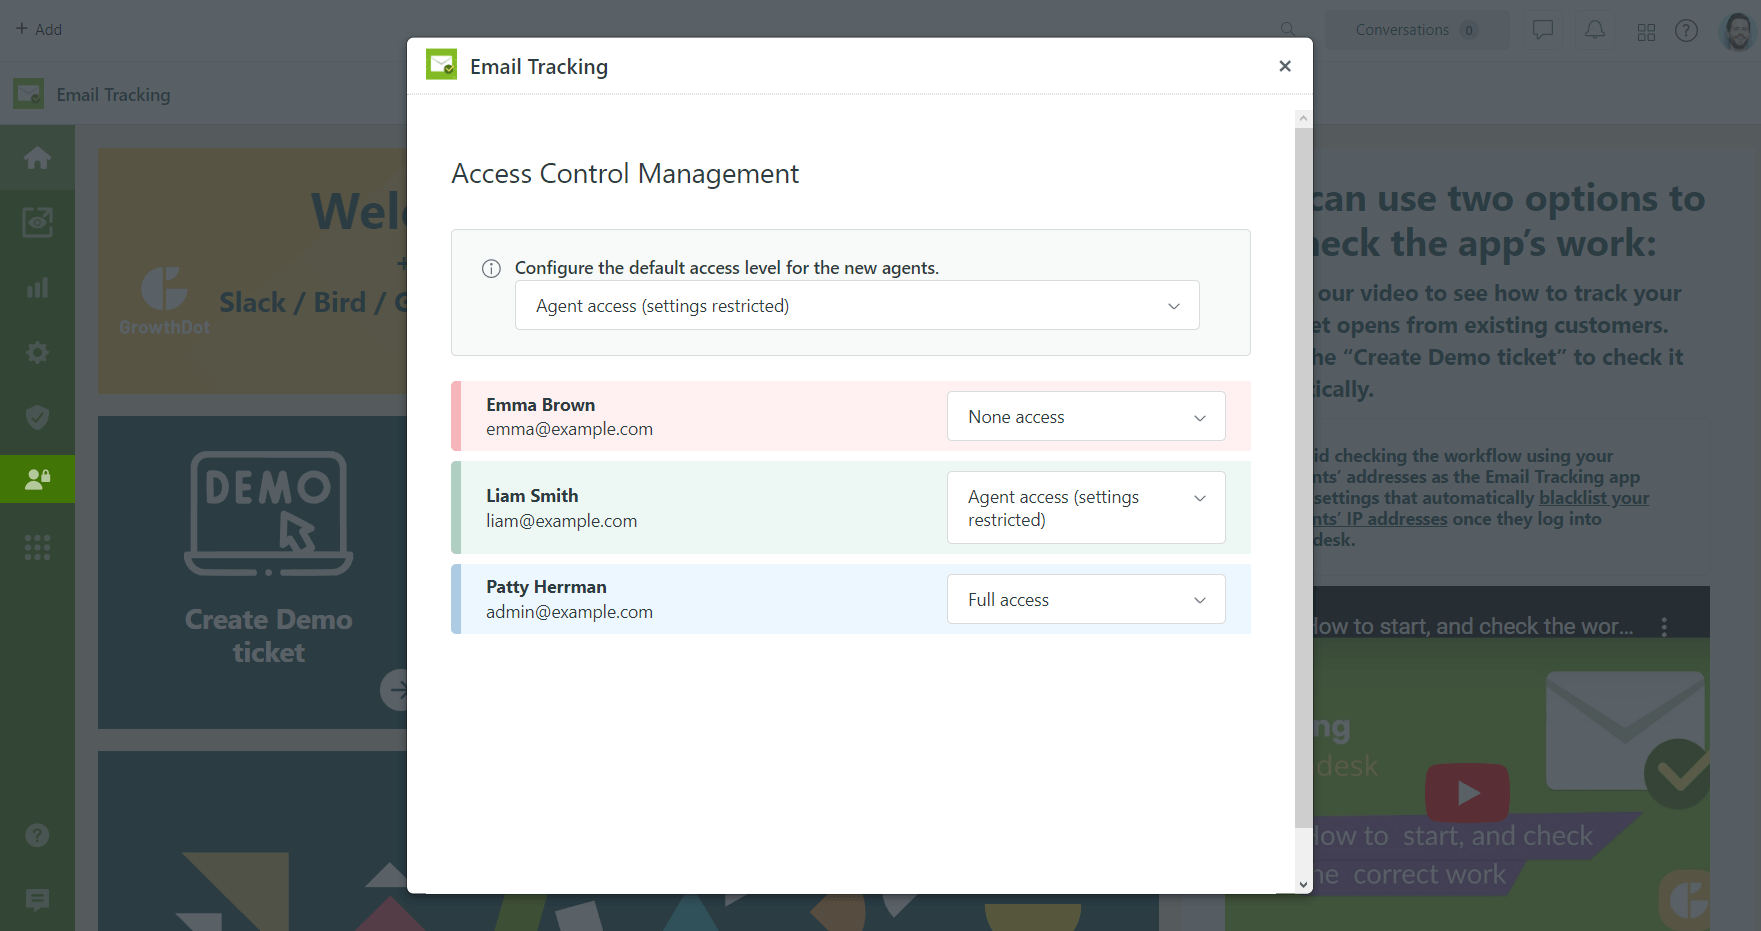1761x931 pixels.
Task: Open the shield check sidebar icon
Action: tap(37, 417)
